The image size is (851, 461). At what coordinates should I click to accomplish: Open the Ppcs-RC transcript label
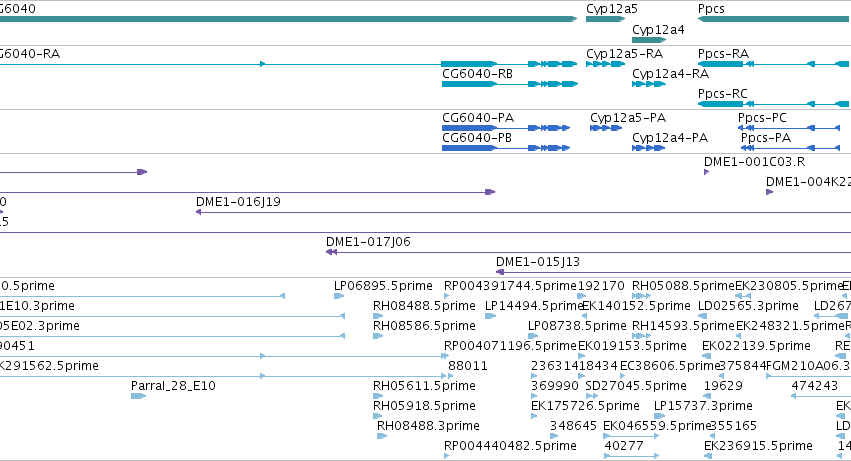(723, 94)
